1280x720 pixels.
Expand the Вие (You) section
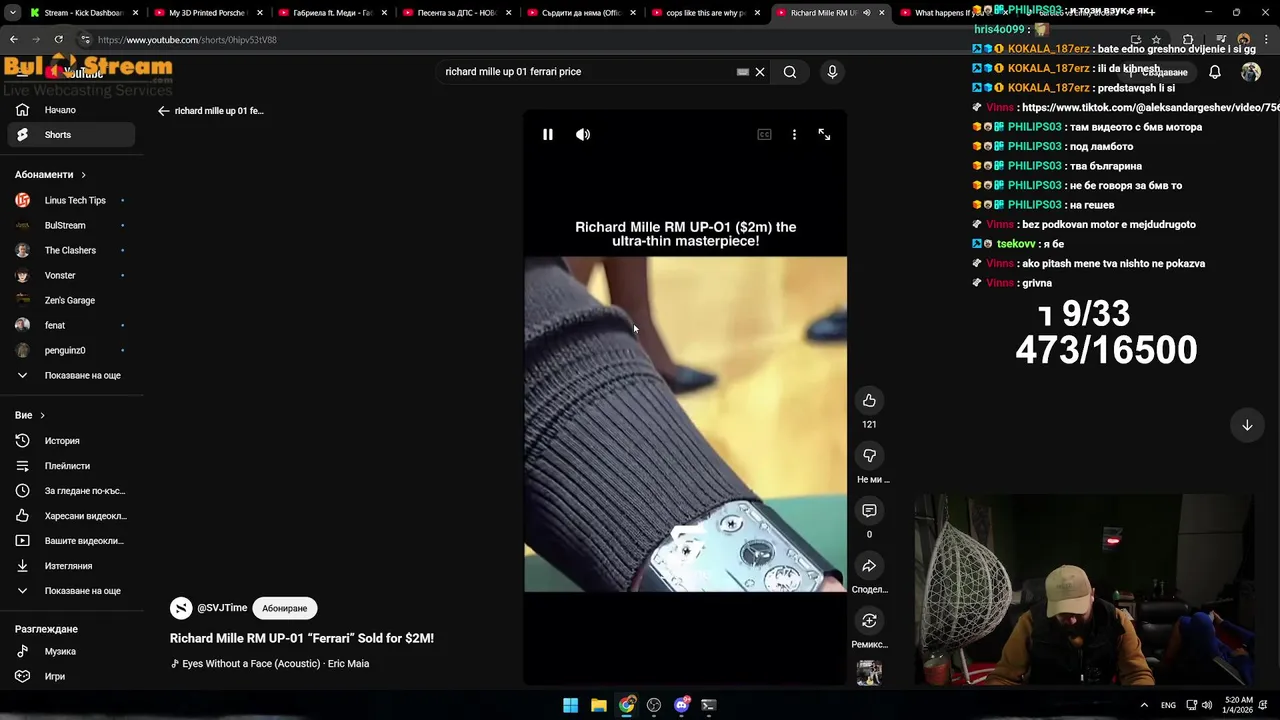pyautogui.click(x=30, y=415)
